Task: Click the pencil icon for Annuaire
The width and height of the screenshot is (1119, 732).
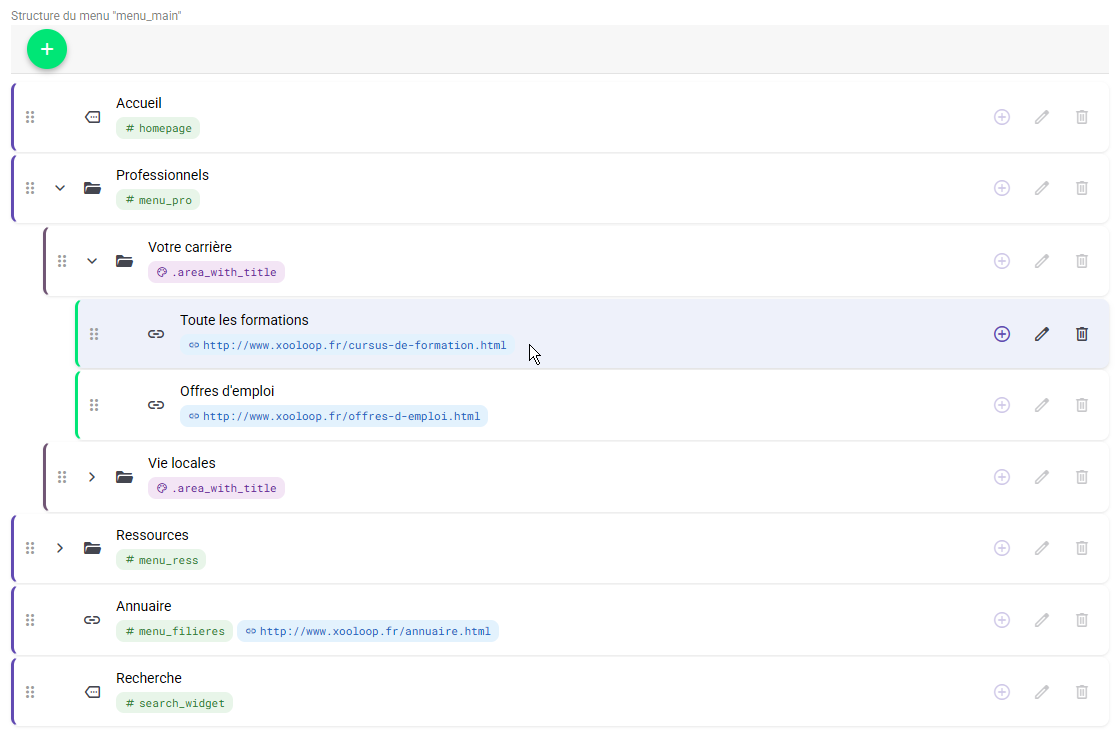Action: 1041,620
